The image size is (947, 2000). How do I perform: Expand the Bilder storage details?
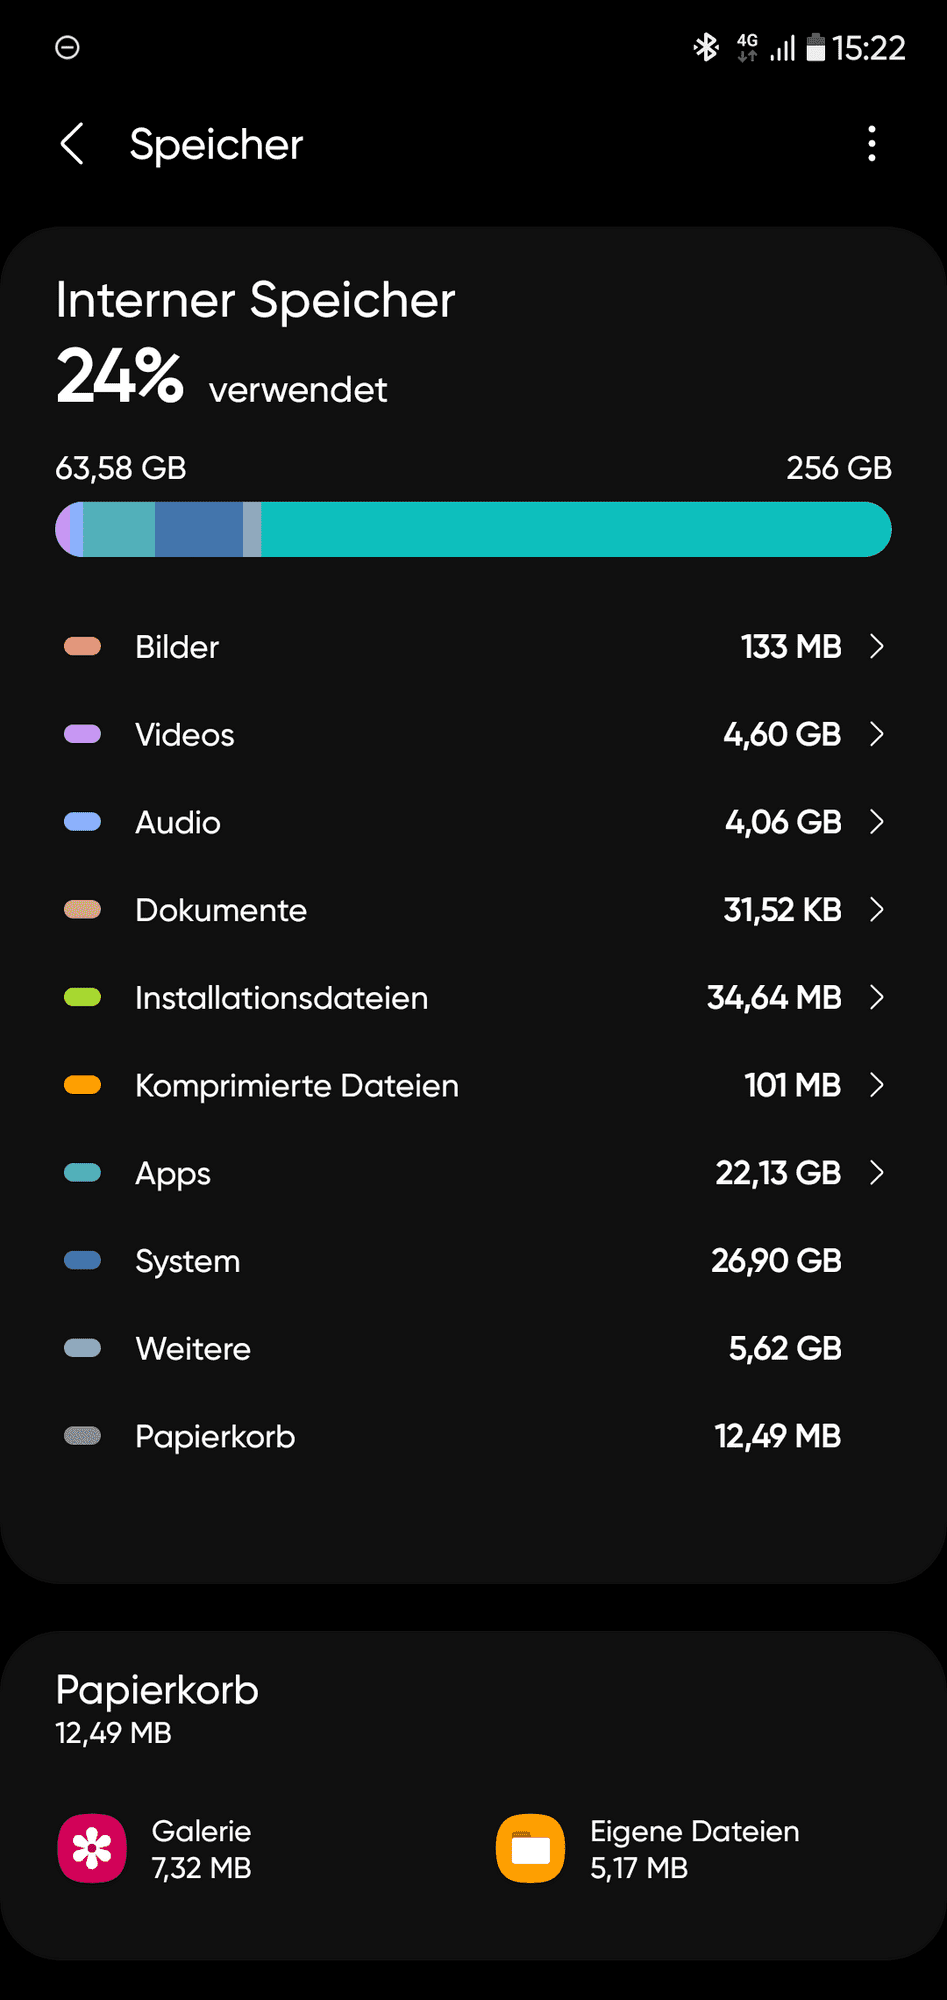tap(878, 646)
